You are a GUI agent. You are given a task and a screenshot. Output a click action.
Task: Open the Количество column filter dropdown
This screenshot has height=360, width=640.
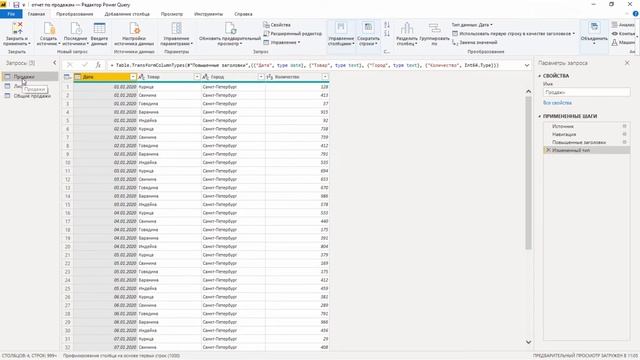click(325, 77)
